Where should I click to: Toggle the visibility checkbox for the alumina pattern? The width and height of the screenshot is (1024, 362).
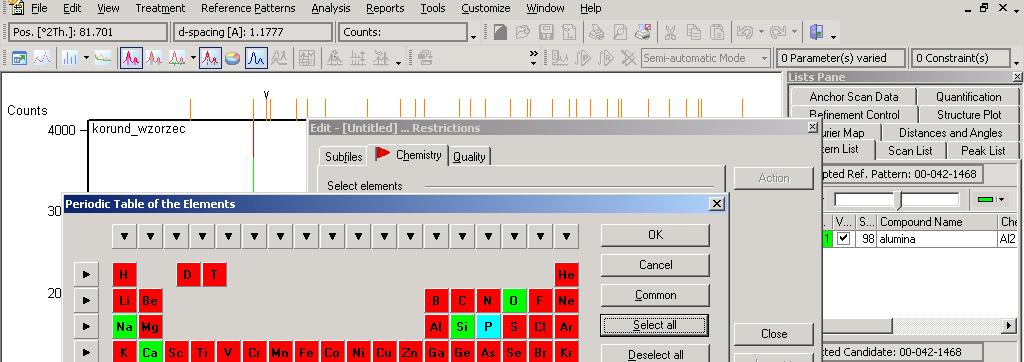coord(844,239)
